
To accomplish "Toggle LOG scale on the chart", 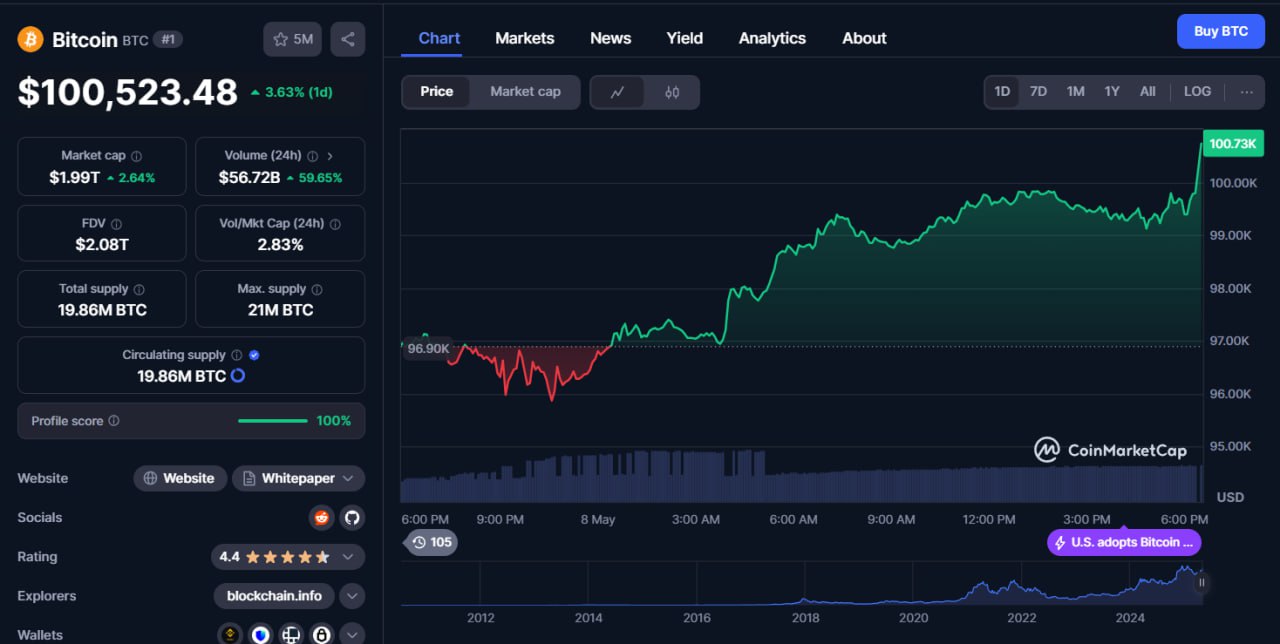I will (1197, 92).
